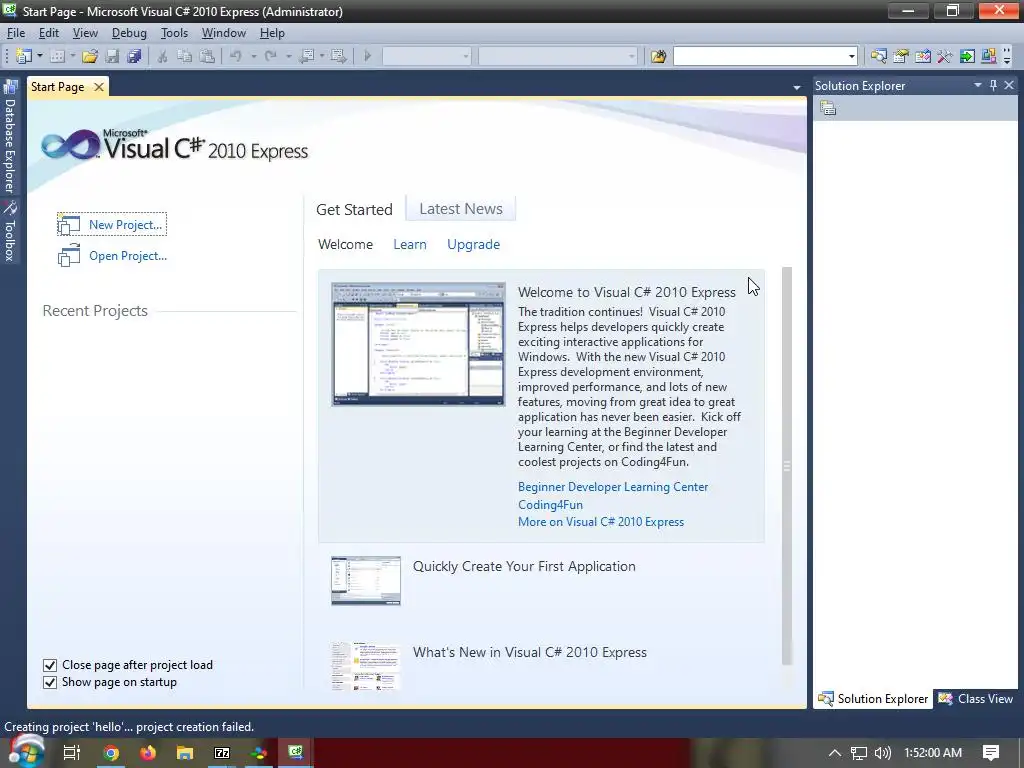Click the New Project toolbar icon
This screenshot has height=768, width=1024.
tap(24, 56)
